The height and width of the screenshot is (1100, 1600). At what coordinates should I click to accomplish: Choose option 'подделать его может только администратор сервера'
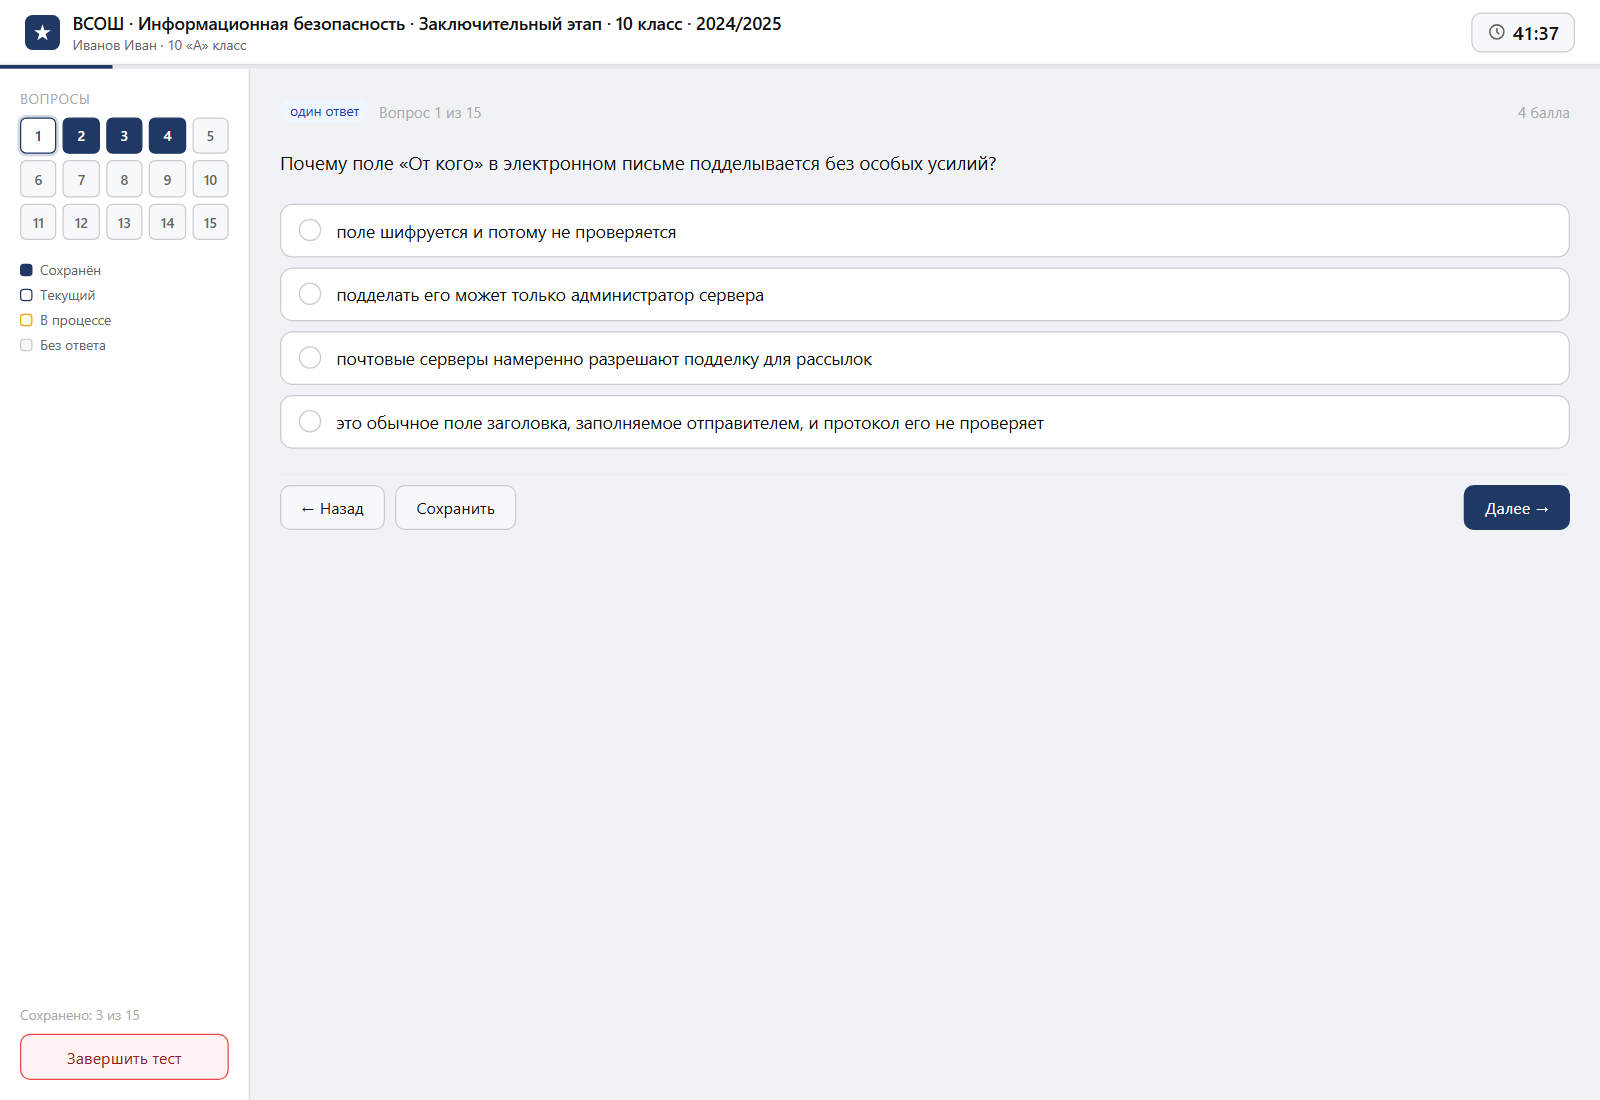coord(924,295)
